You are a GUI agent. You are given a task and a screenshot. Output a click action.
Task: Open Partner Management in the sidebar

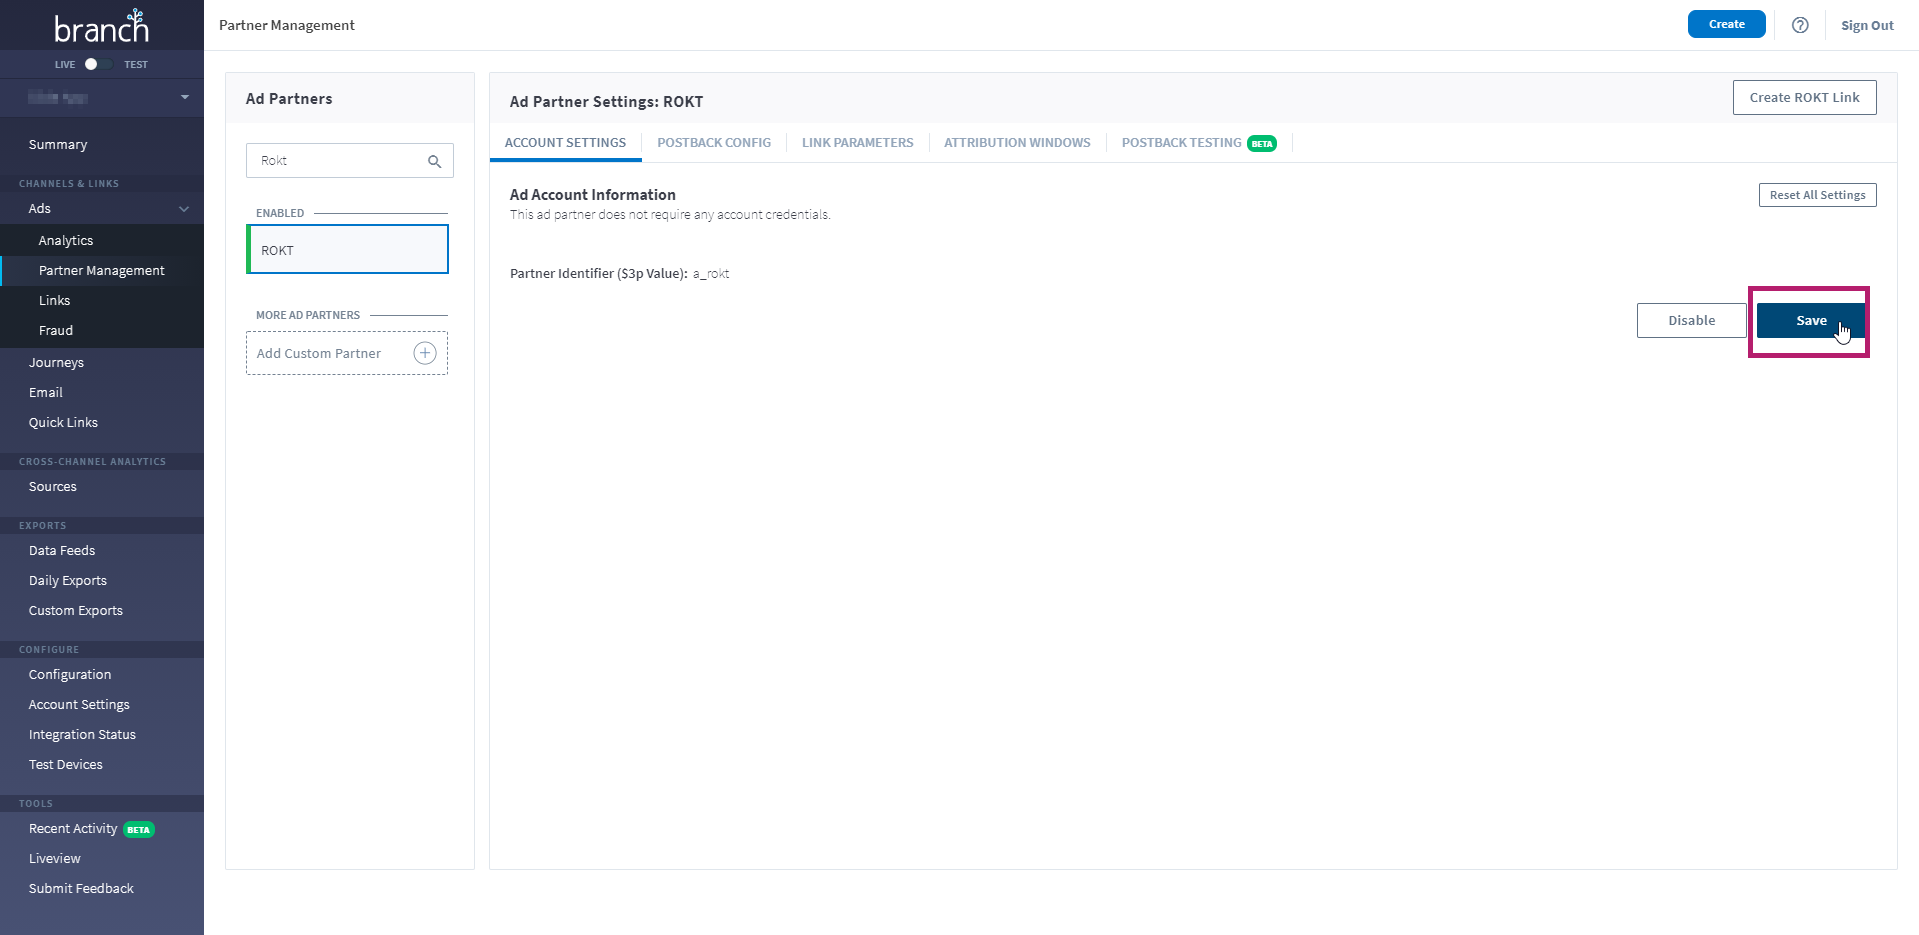tap(102, 271)
